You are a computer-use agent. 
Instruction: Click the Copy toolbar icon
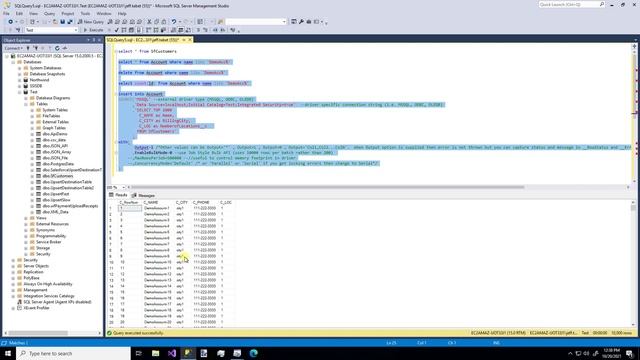pos(157,22)
